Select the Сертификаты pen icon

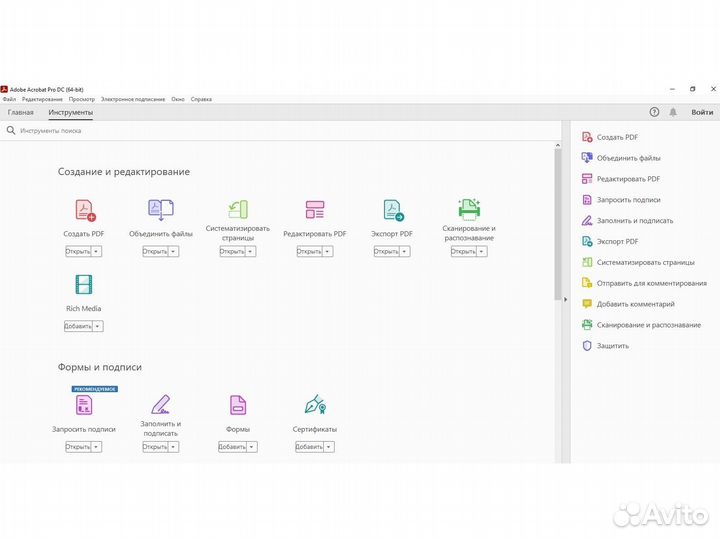tap(315, 405)
